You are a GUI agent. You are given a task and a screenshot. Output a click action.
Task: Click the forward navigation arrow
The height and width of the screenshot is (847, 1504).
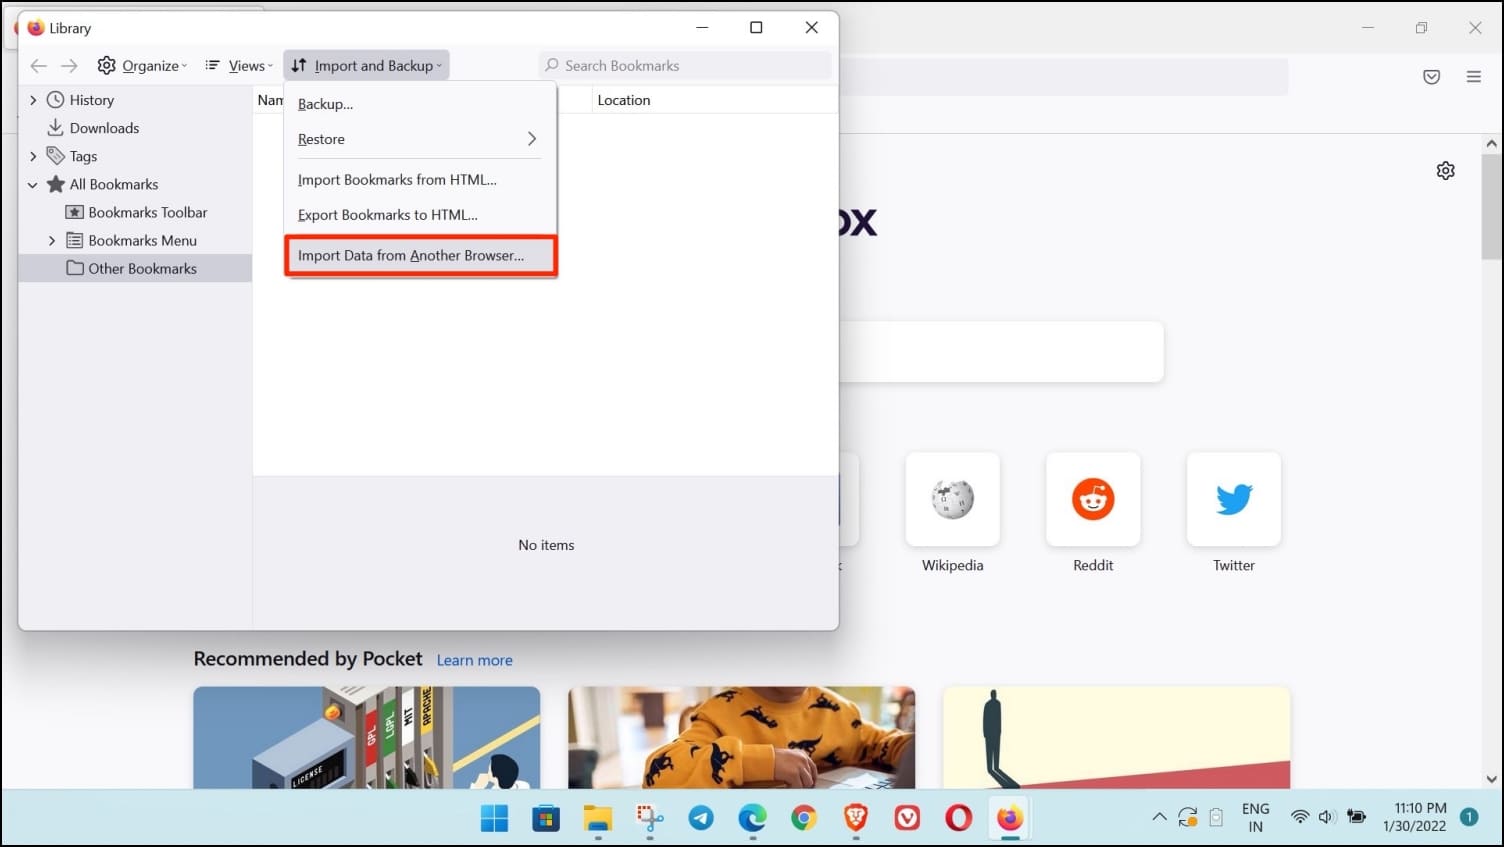(69, 65)
